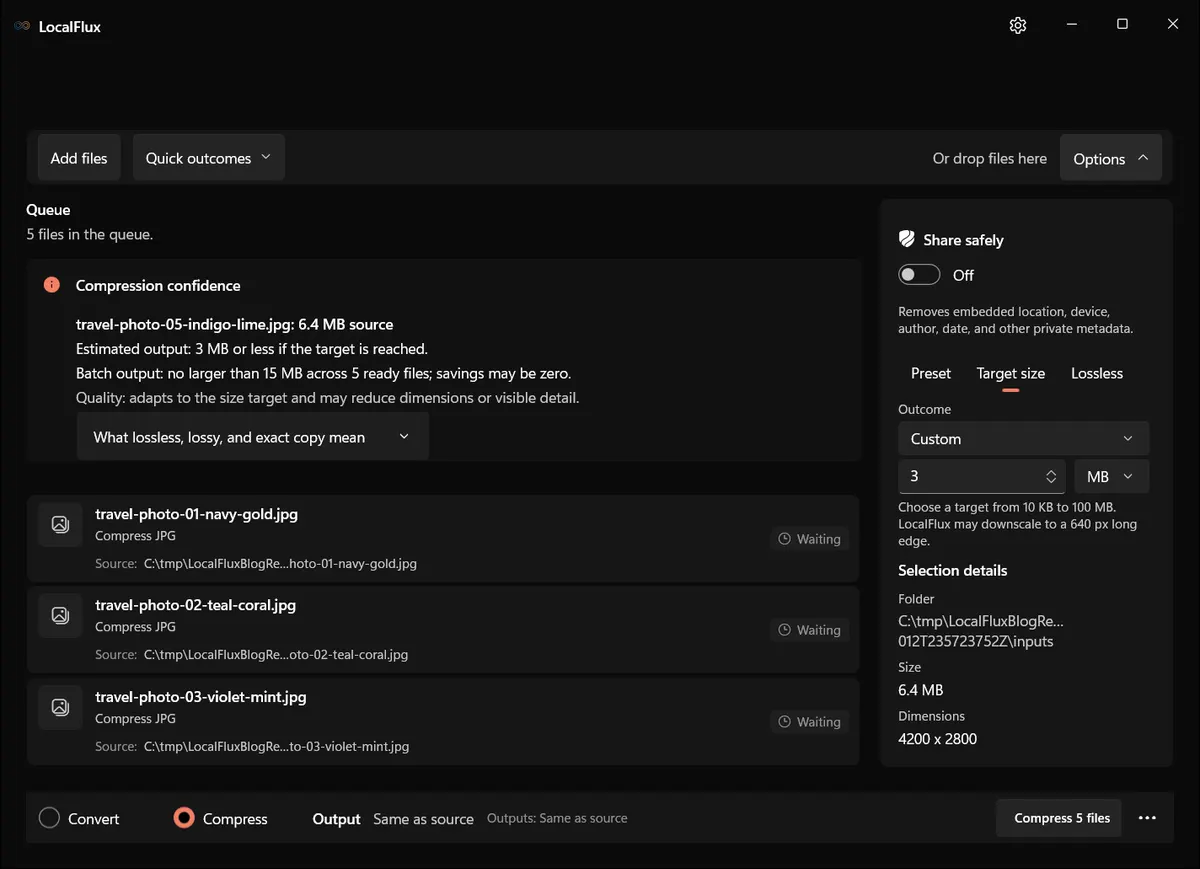Select the travel-photo-03-violet-mint.jpg file name
The width and height of the screenshot is (1200, 869).
[x=201, y=696]
